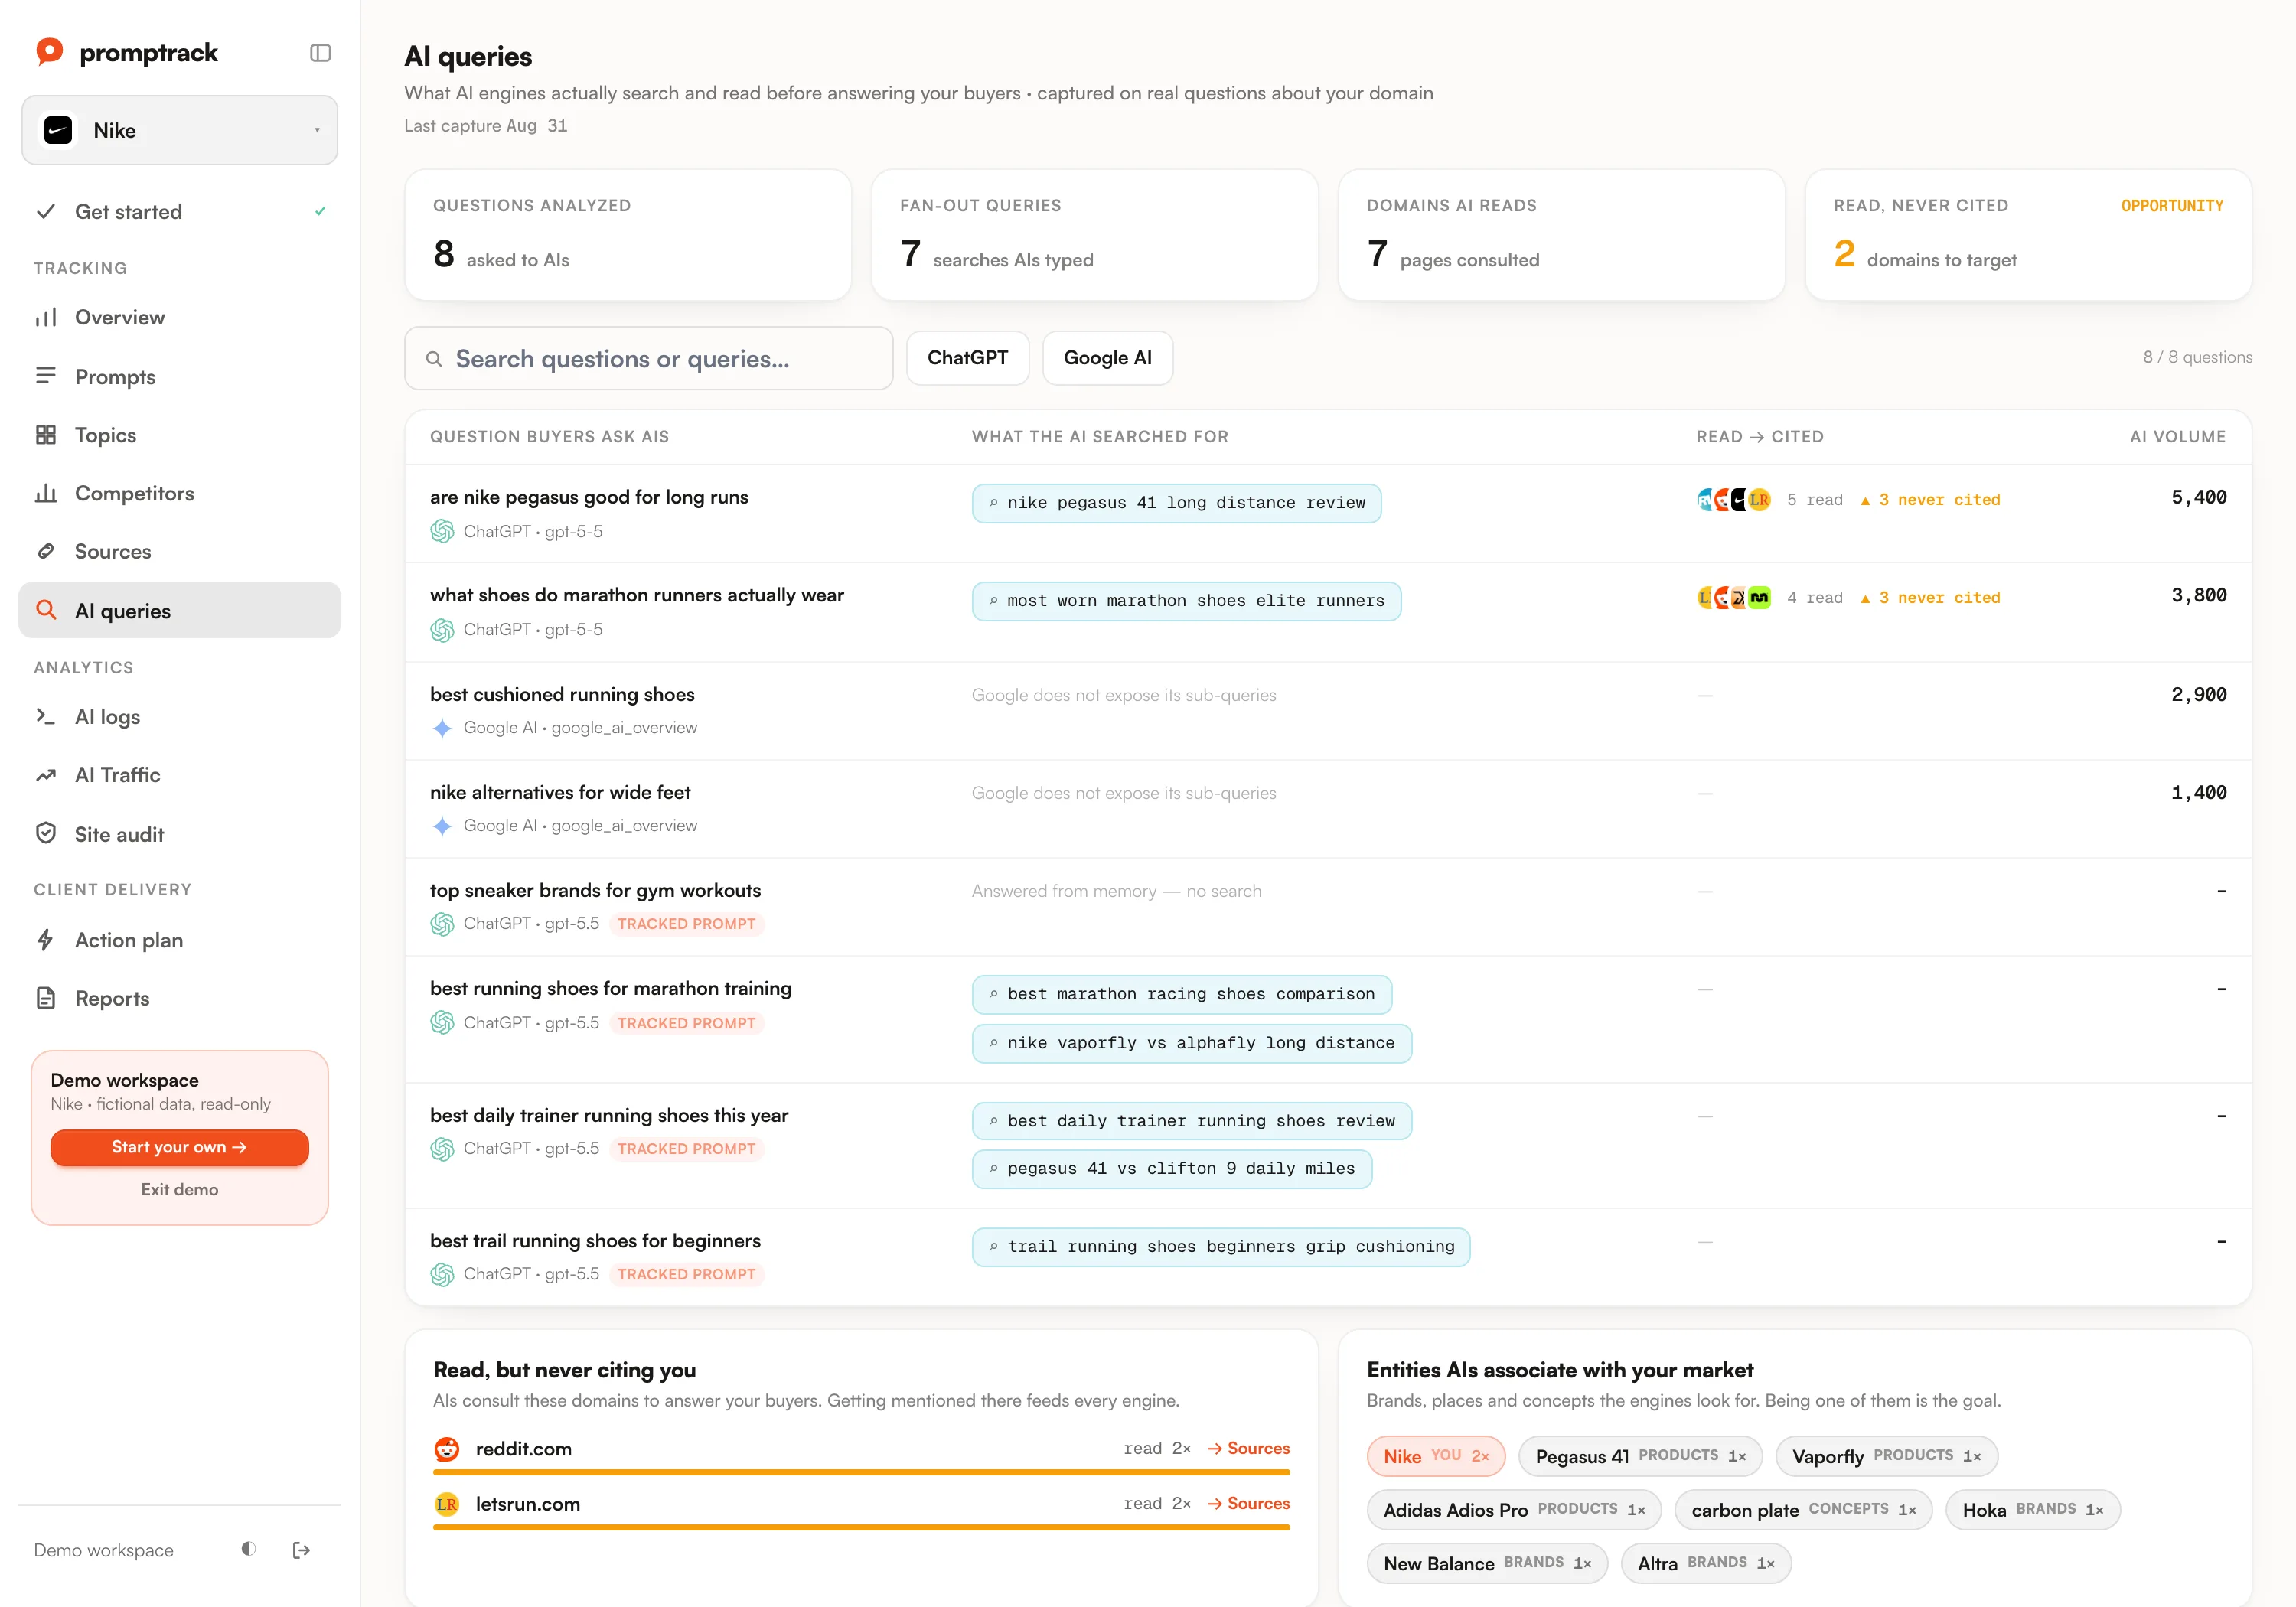Go to Overview page

tap(180, 317)
